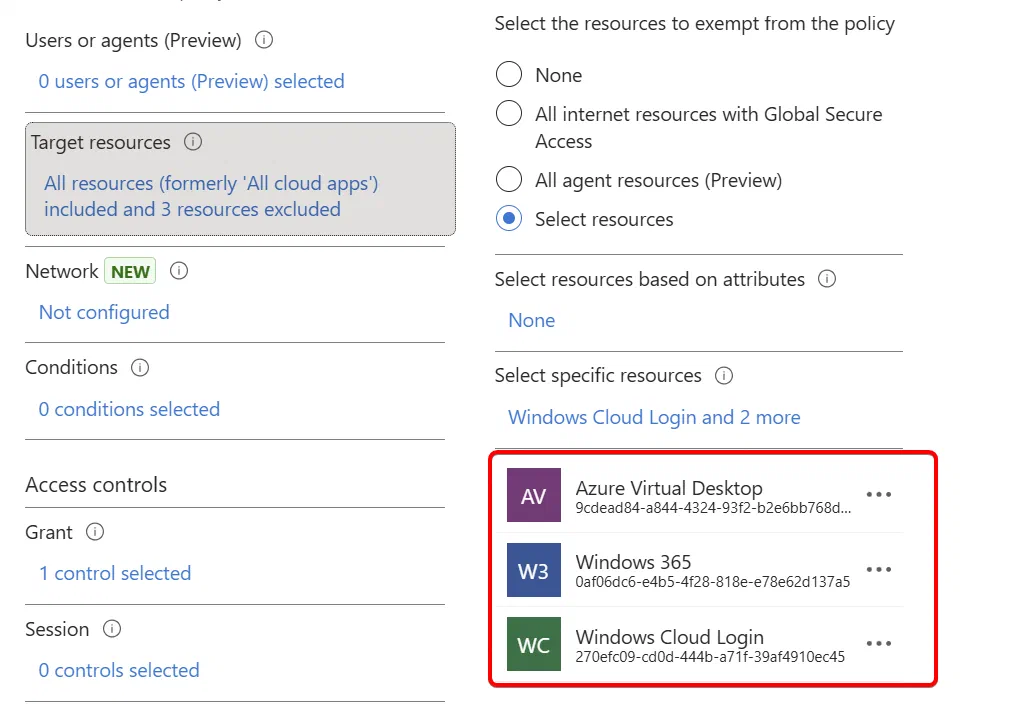
Task: Open 0 users or agents (Preview) selected link
Action: [x=191, y=81]
